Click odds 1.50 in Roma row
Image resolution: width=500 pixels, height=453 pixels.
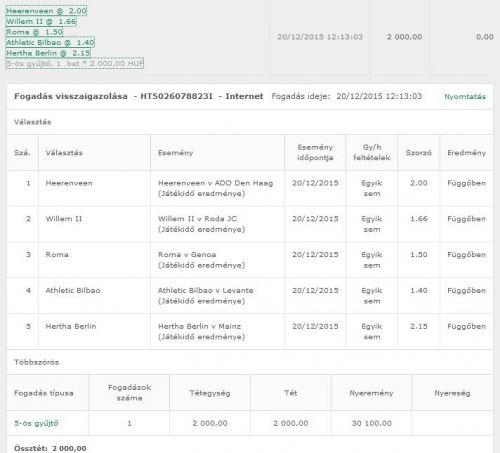[419, 255]
